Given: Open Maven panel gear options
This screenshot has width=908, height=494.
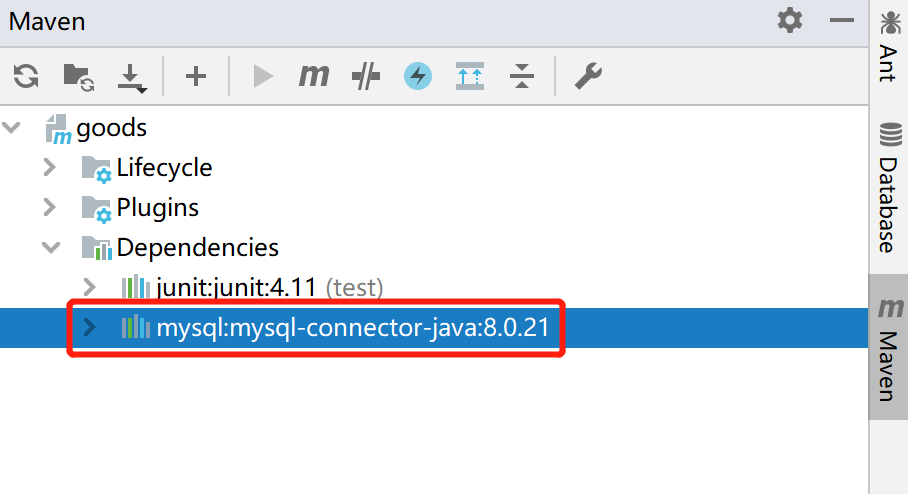Looking at the screenshot, I should [790, 21].
